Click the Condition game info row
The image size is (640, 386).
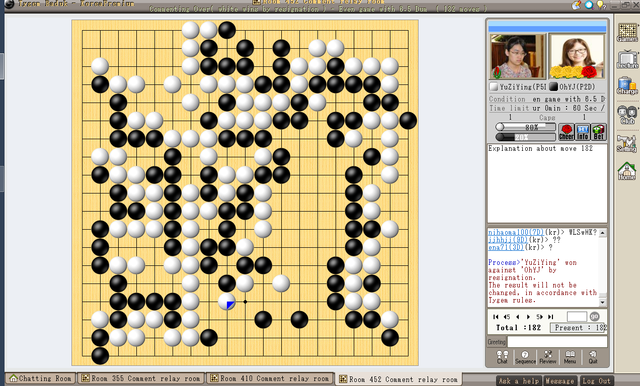click(547, 99)
